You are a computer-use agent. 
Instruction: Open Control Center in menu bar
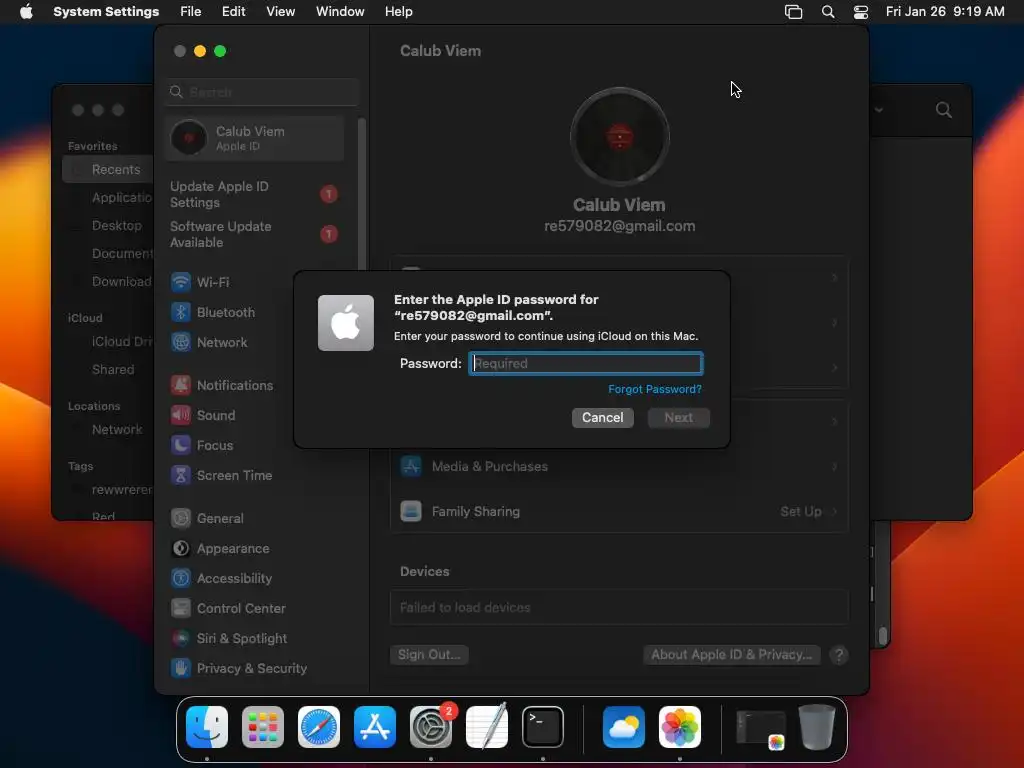[861, 12]
